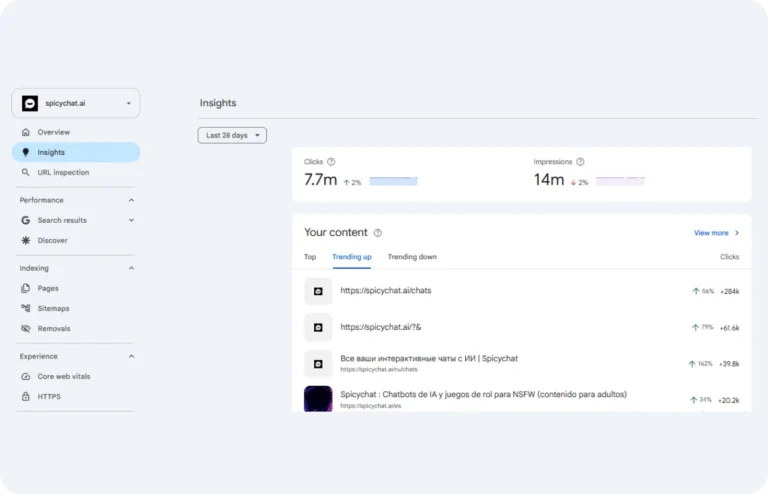Image resolution: width=768 pixels, height=494 pixels.
Task: Click the favicon for the Russian Spicychat page row
Action: click(318, 364)
